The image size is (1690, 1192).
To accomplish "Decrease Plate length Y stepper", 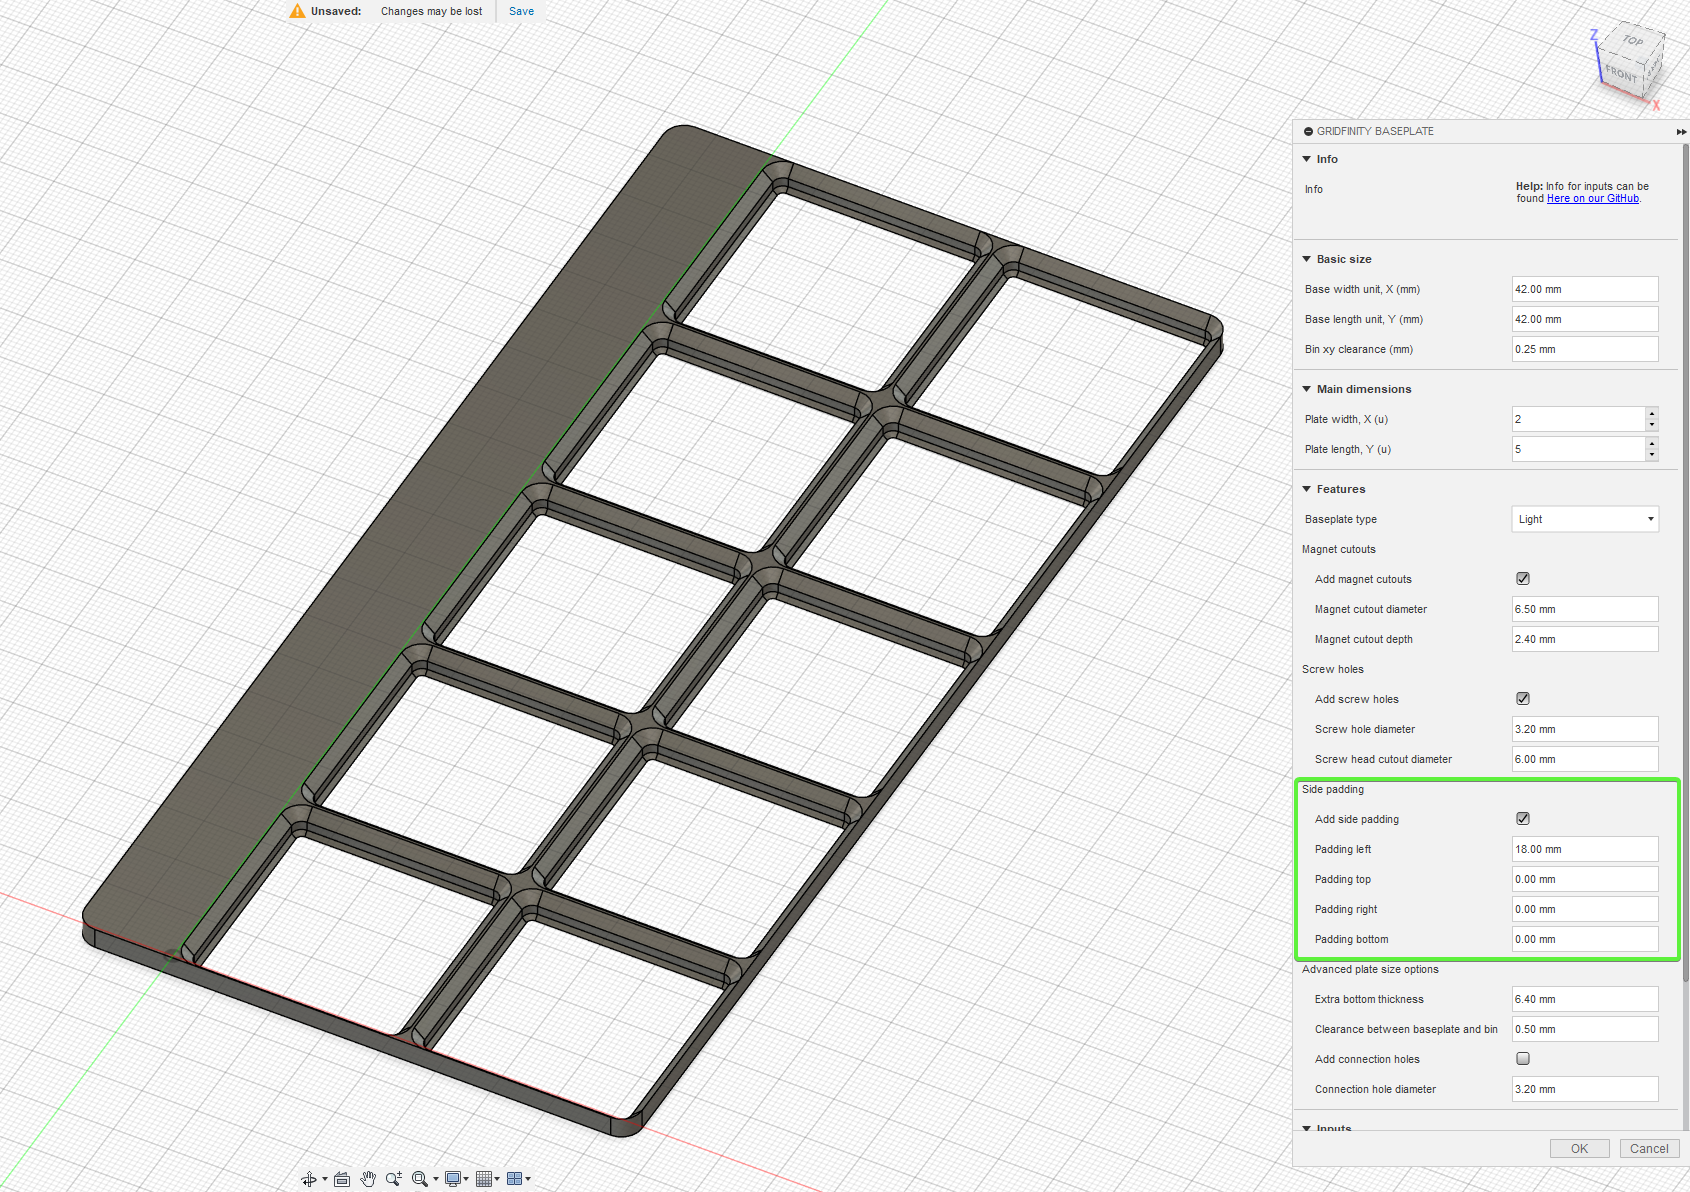I will point(1652,455).
